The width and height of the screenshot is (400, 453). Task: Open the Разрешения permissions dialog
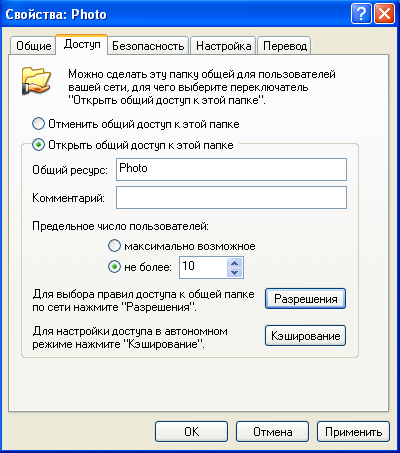click(305, 299)
